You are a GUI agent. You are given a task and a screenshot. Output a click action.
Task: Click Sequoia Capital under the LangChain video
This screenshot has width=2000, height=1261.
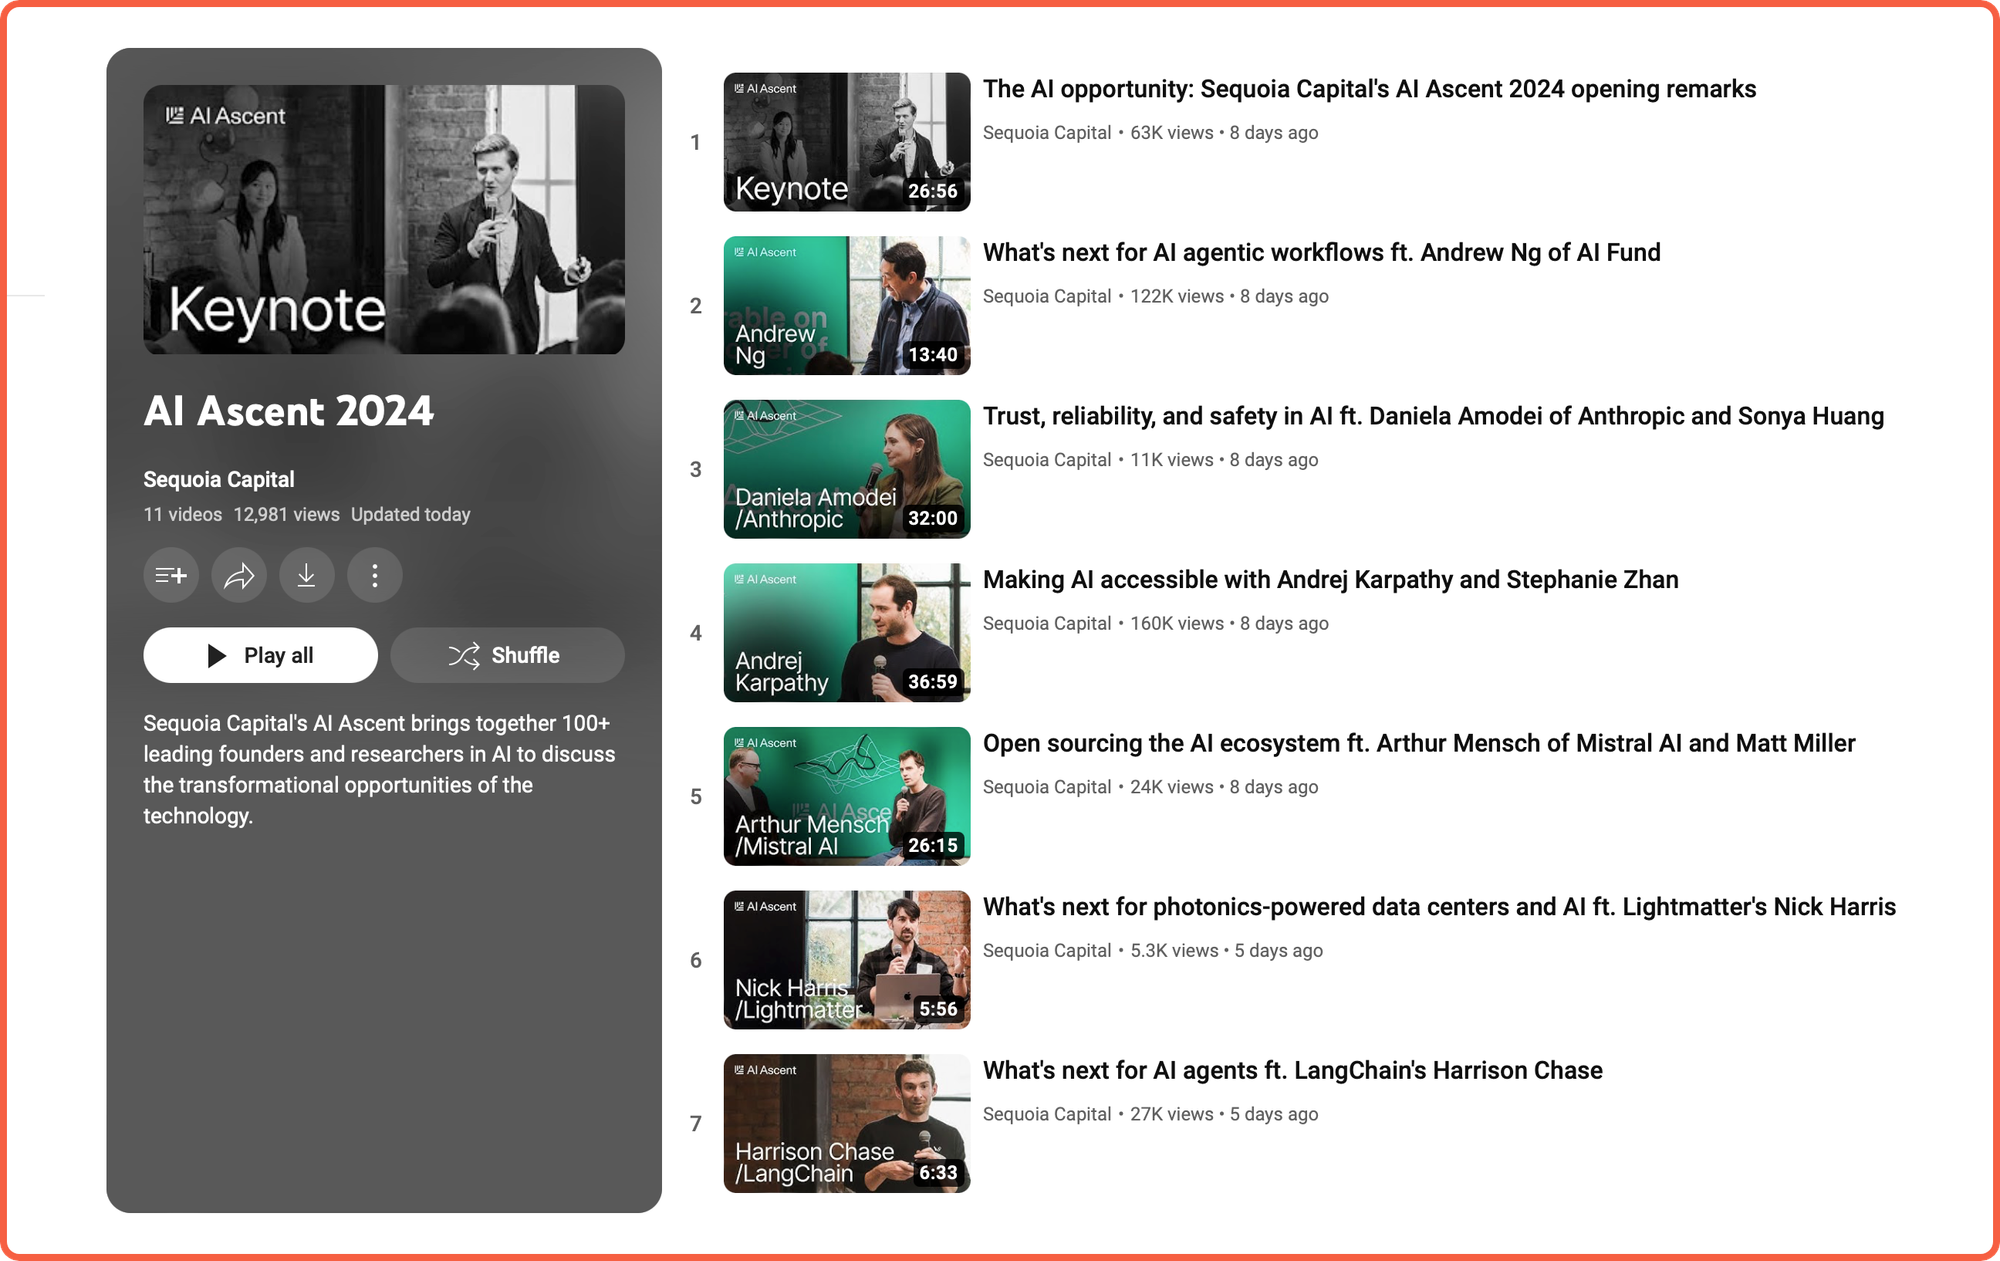[1046, 1114]
